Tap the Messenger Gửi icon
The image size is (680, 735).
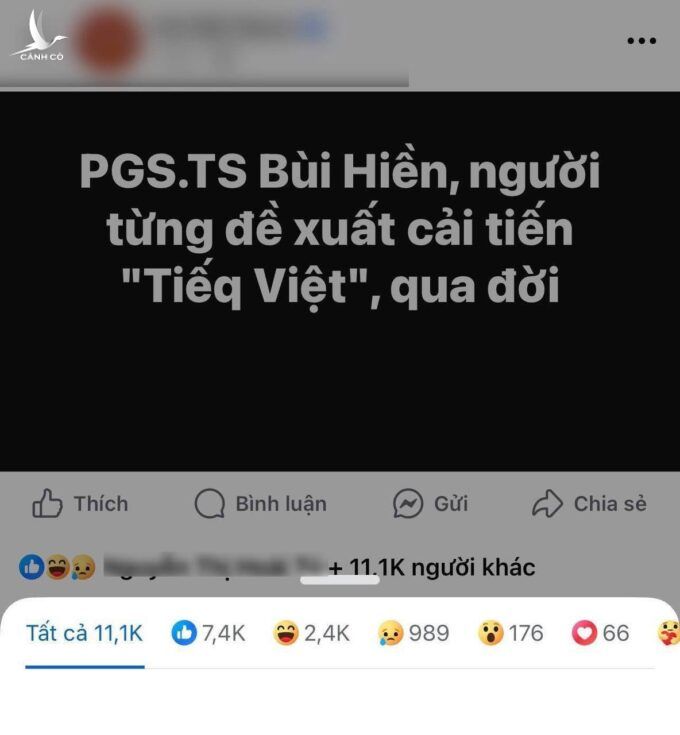(x=408, y=503)
